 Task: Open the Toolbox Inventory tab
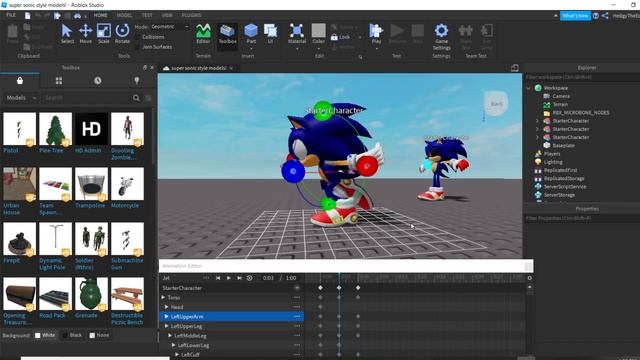pyautogui.click(x=20, y=80)
